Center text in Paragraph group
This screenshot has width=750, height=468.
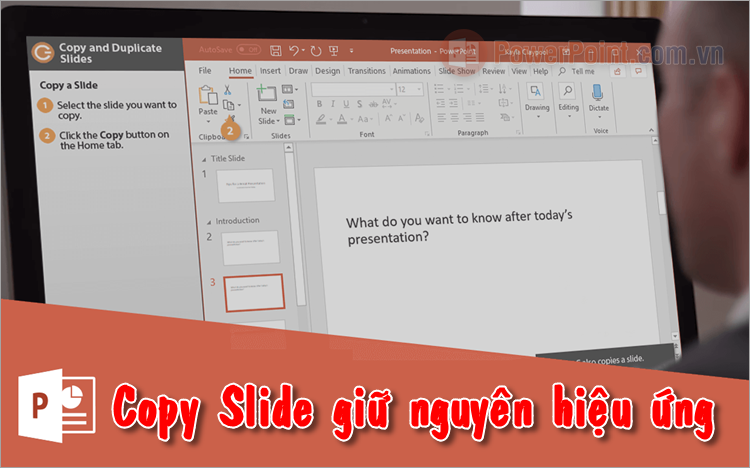point(454,117)
